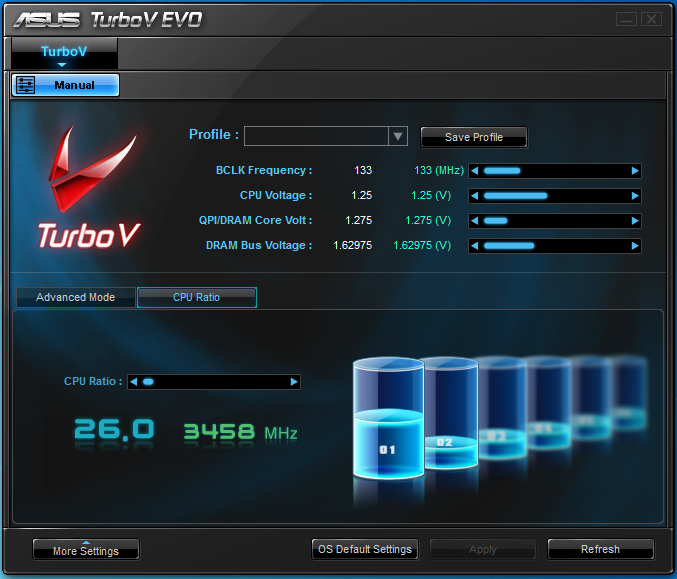The image size is (677, 579).
Task: Click the QPI/DRAM Core Volt slider handle
Action: point(496,221)
